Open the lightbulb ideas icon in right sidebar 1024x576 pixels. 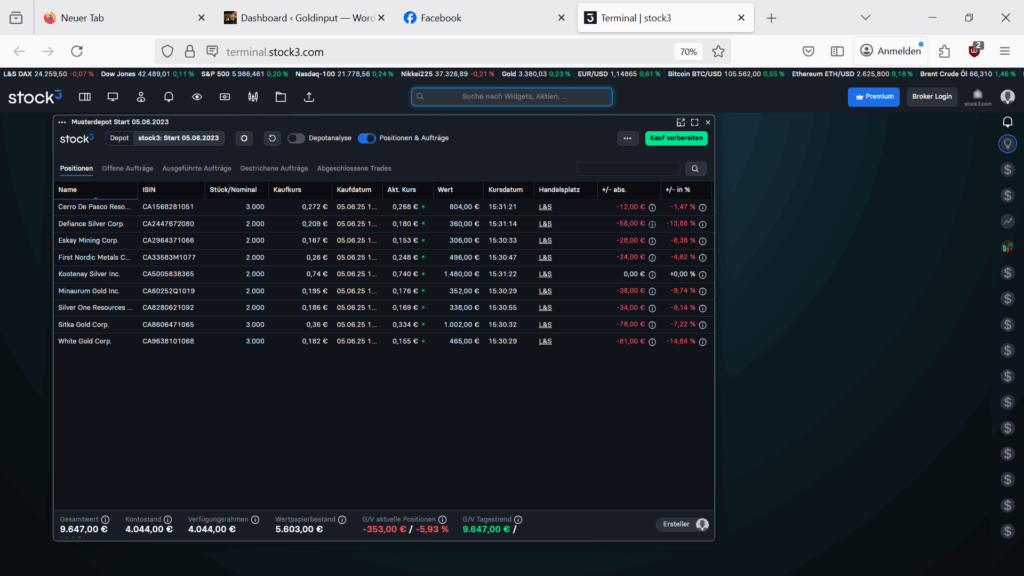1008,144
